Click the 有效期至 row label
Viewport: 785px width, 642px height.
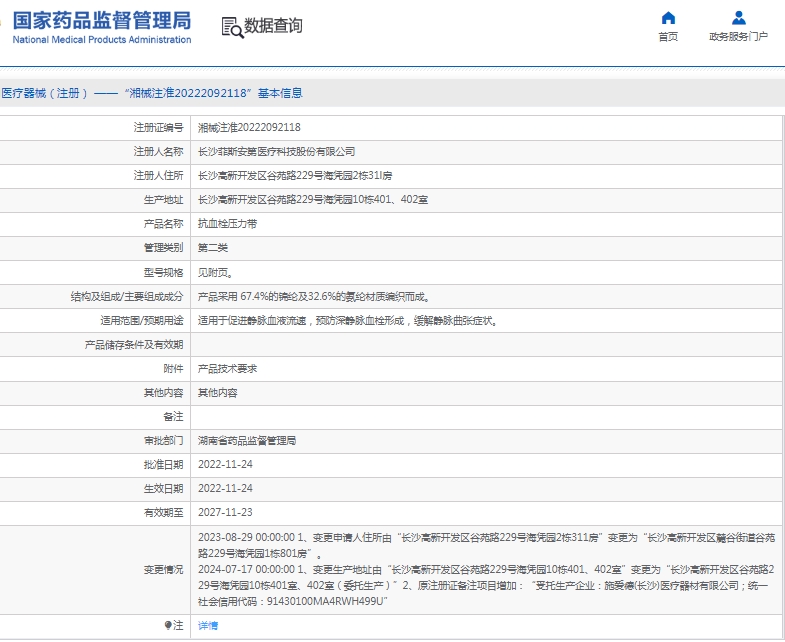(x=163, y=512)
